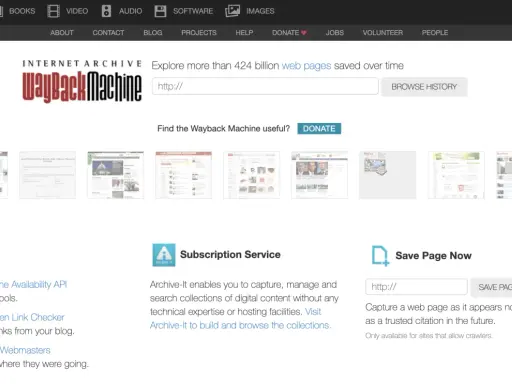Open the Link Checker link
The height and width of the screenshot is (384, 512).
[x=32, y=317]
